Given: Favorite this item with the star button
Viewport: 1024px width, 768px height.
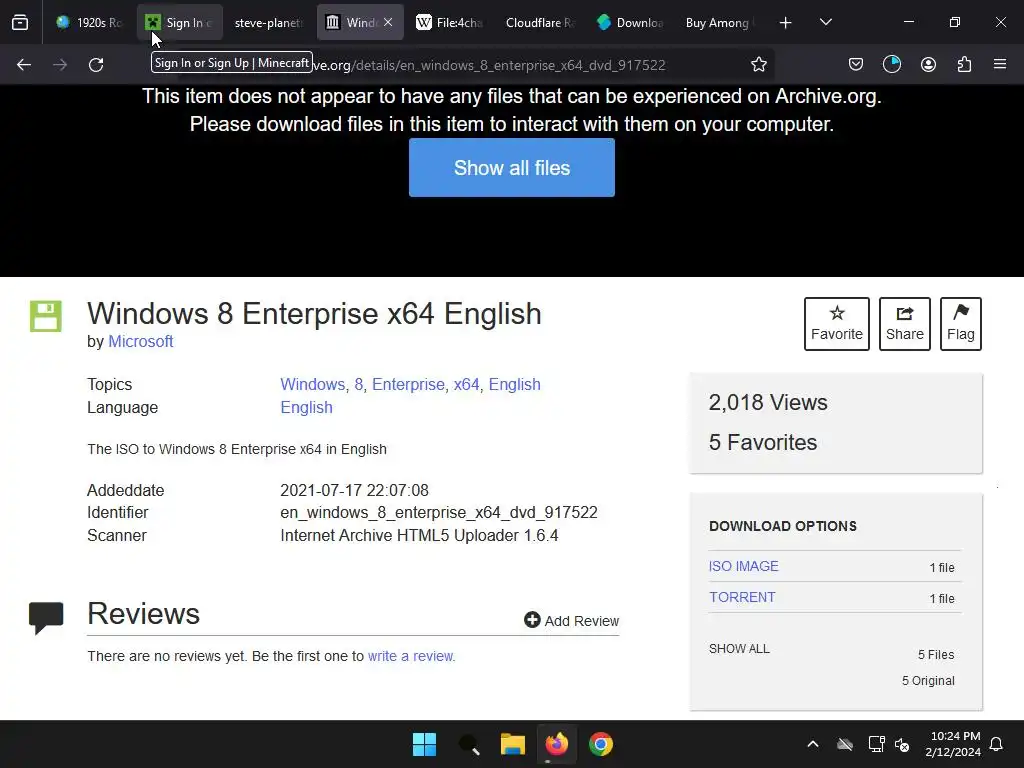Looking at the screenshot, I should [837, 324].
